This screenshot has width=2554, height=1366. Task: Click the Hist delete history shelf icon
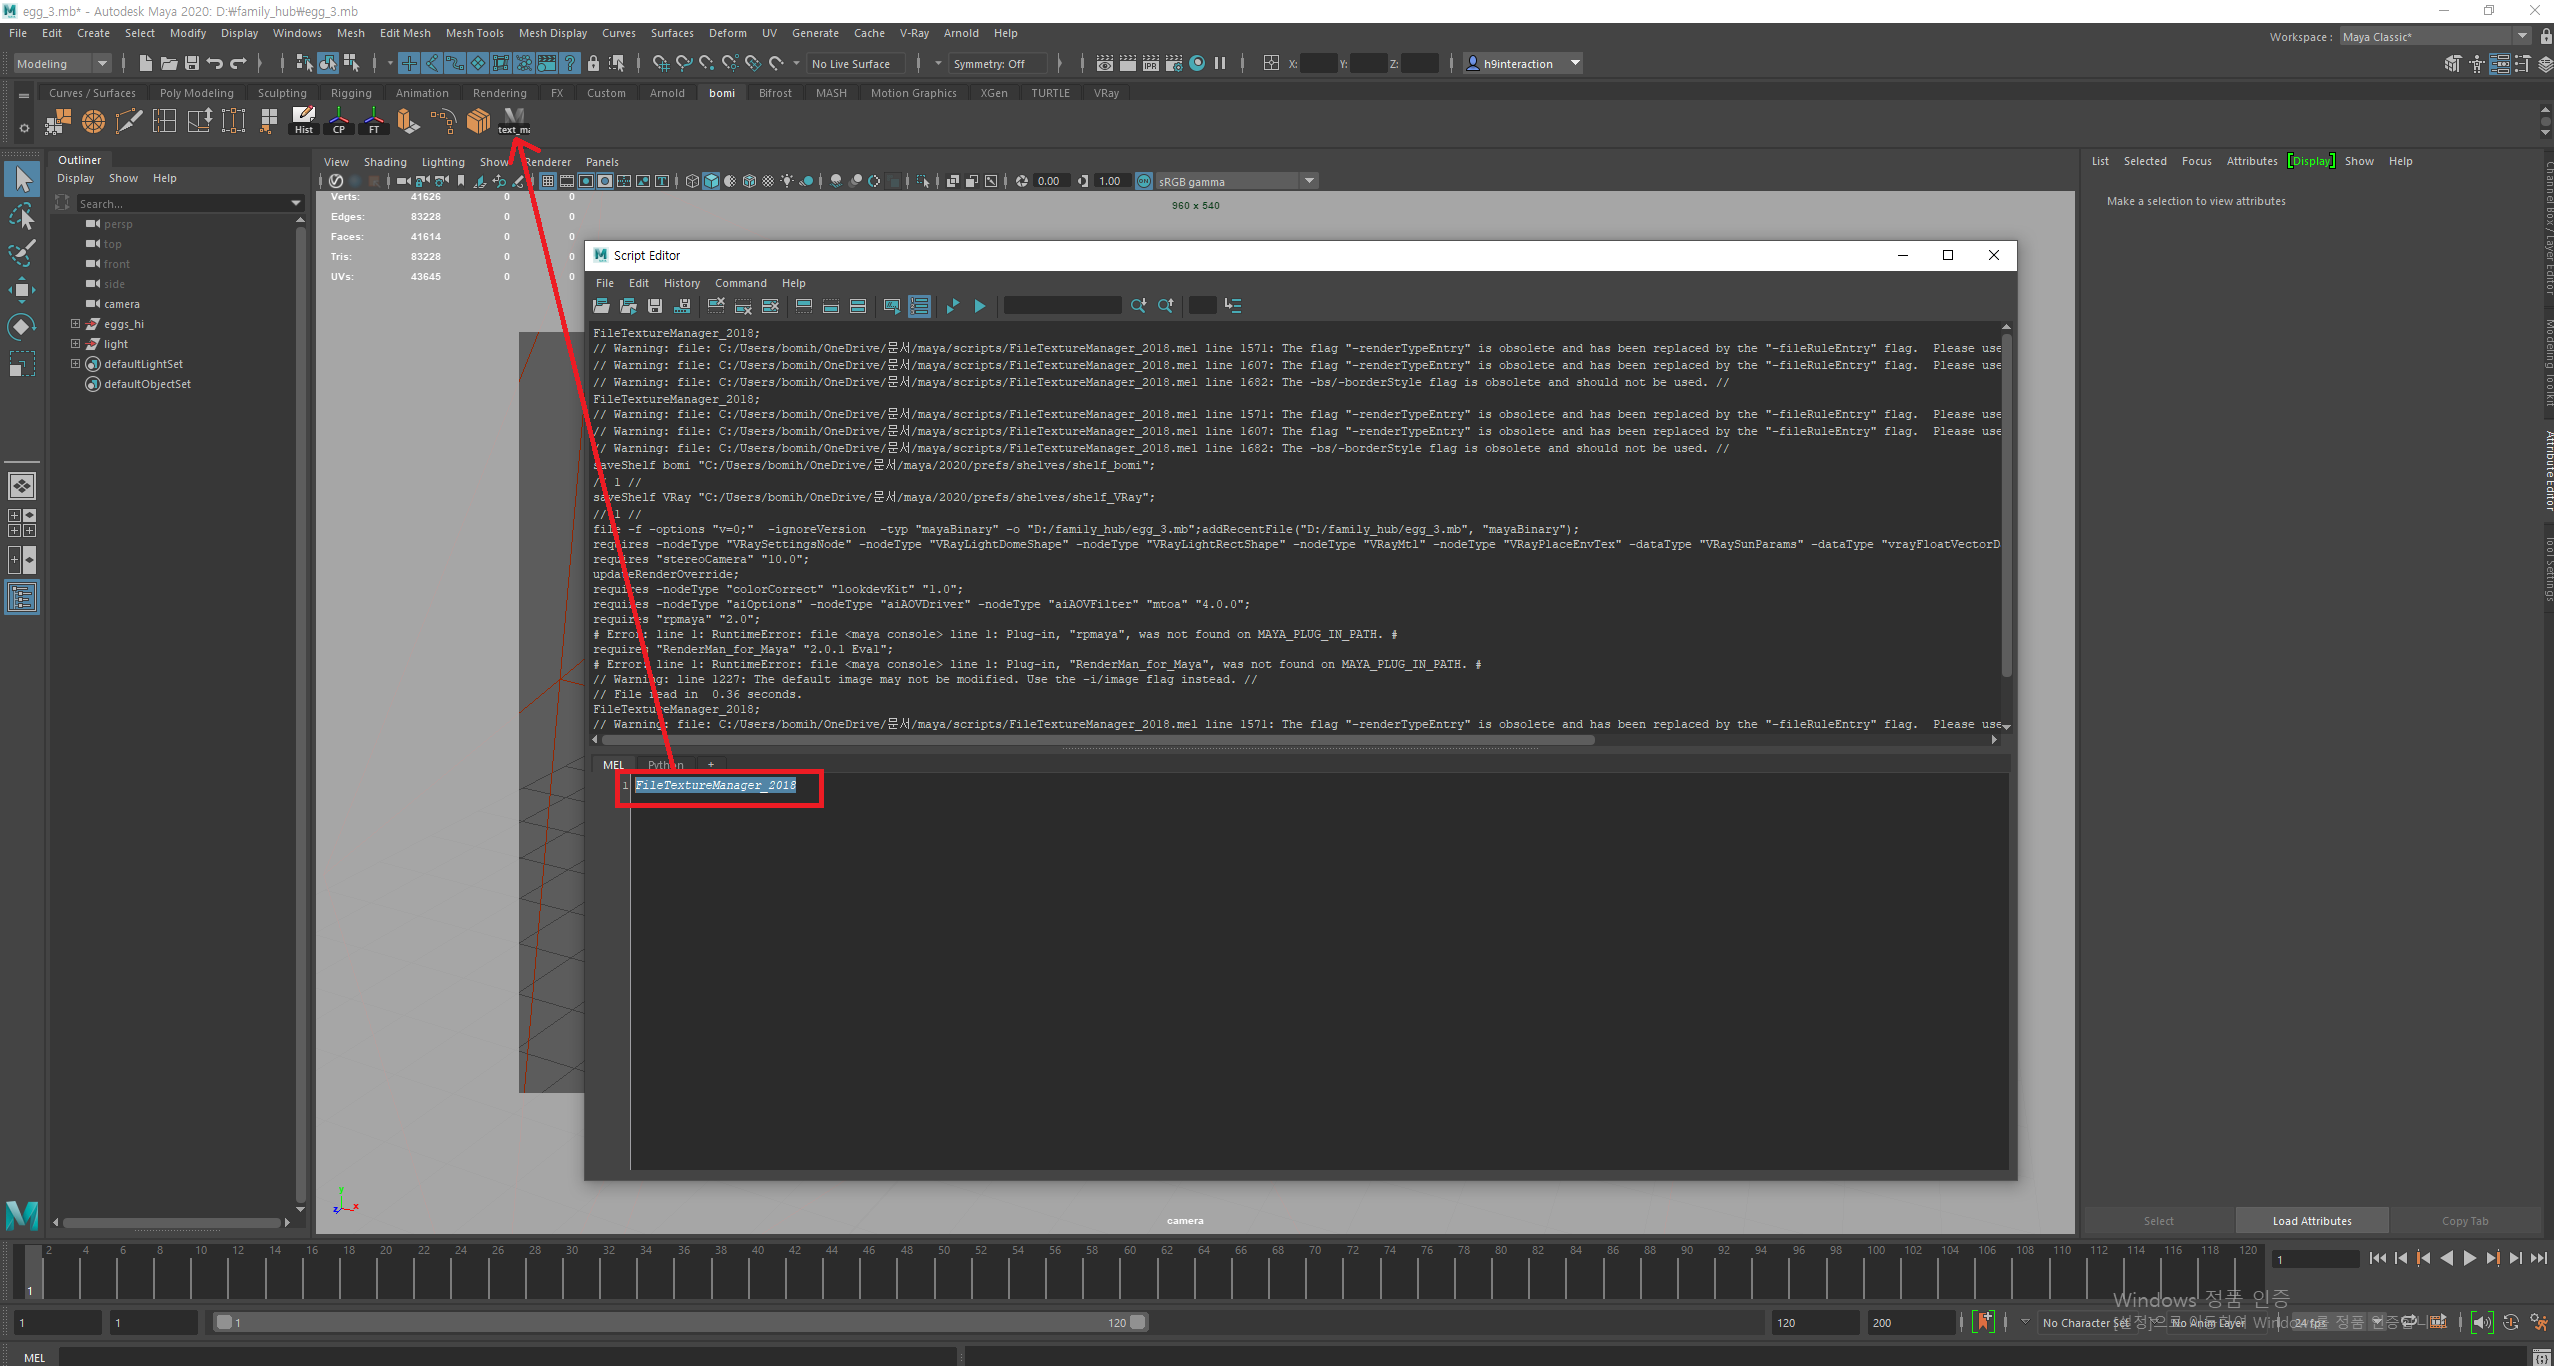(304, 121)
